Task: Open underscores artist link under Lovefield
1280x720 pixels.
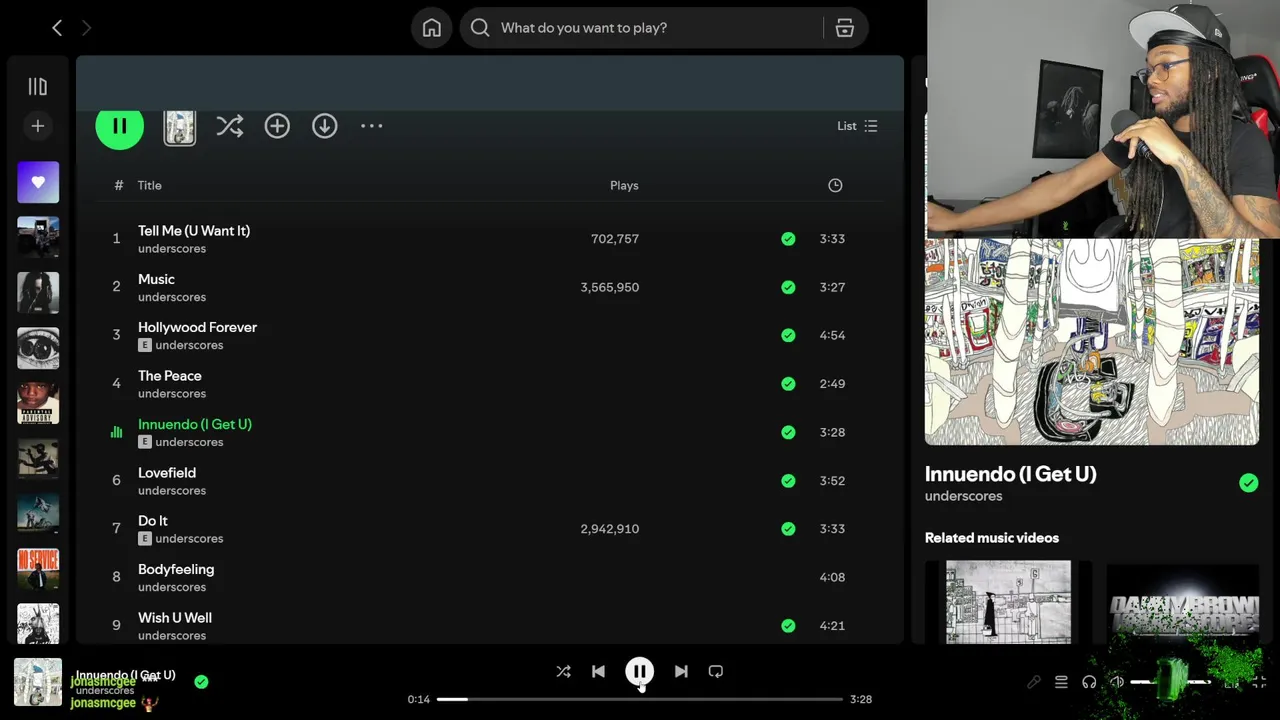Action: pyautogui.click(x=172, y=490)
